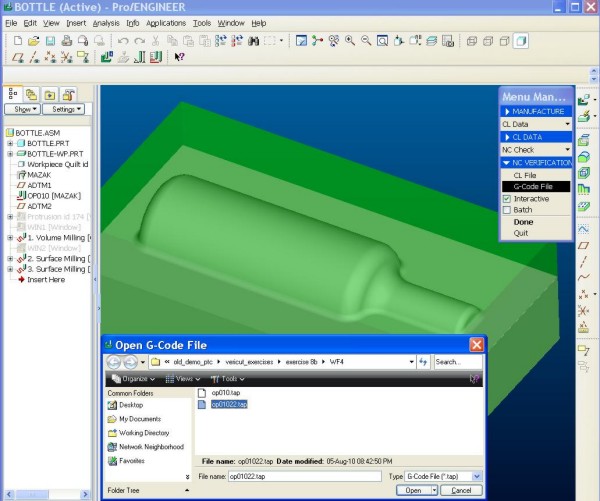
Task: Click the Cut scissors icon
Action: [155, 41]
